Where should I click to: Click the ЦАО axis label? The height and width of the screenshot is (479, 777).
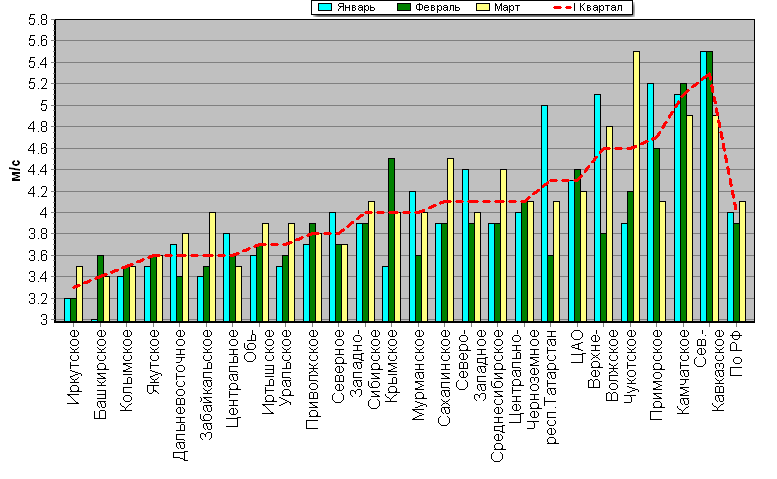[x=577, y=347]
